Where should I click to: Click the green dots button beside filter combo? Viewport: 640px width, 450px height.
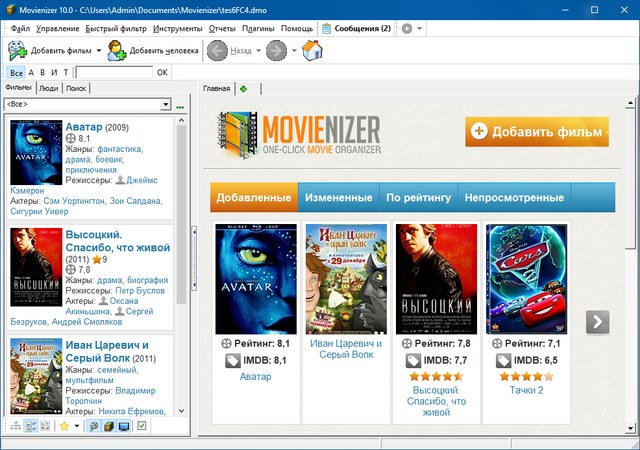click(x=181, y=105)
